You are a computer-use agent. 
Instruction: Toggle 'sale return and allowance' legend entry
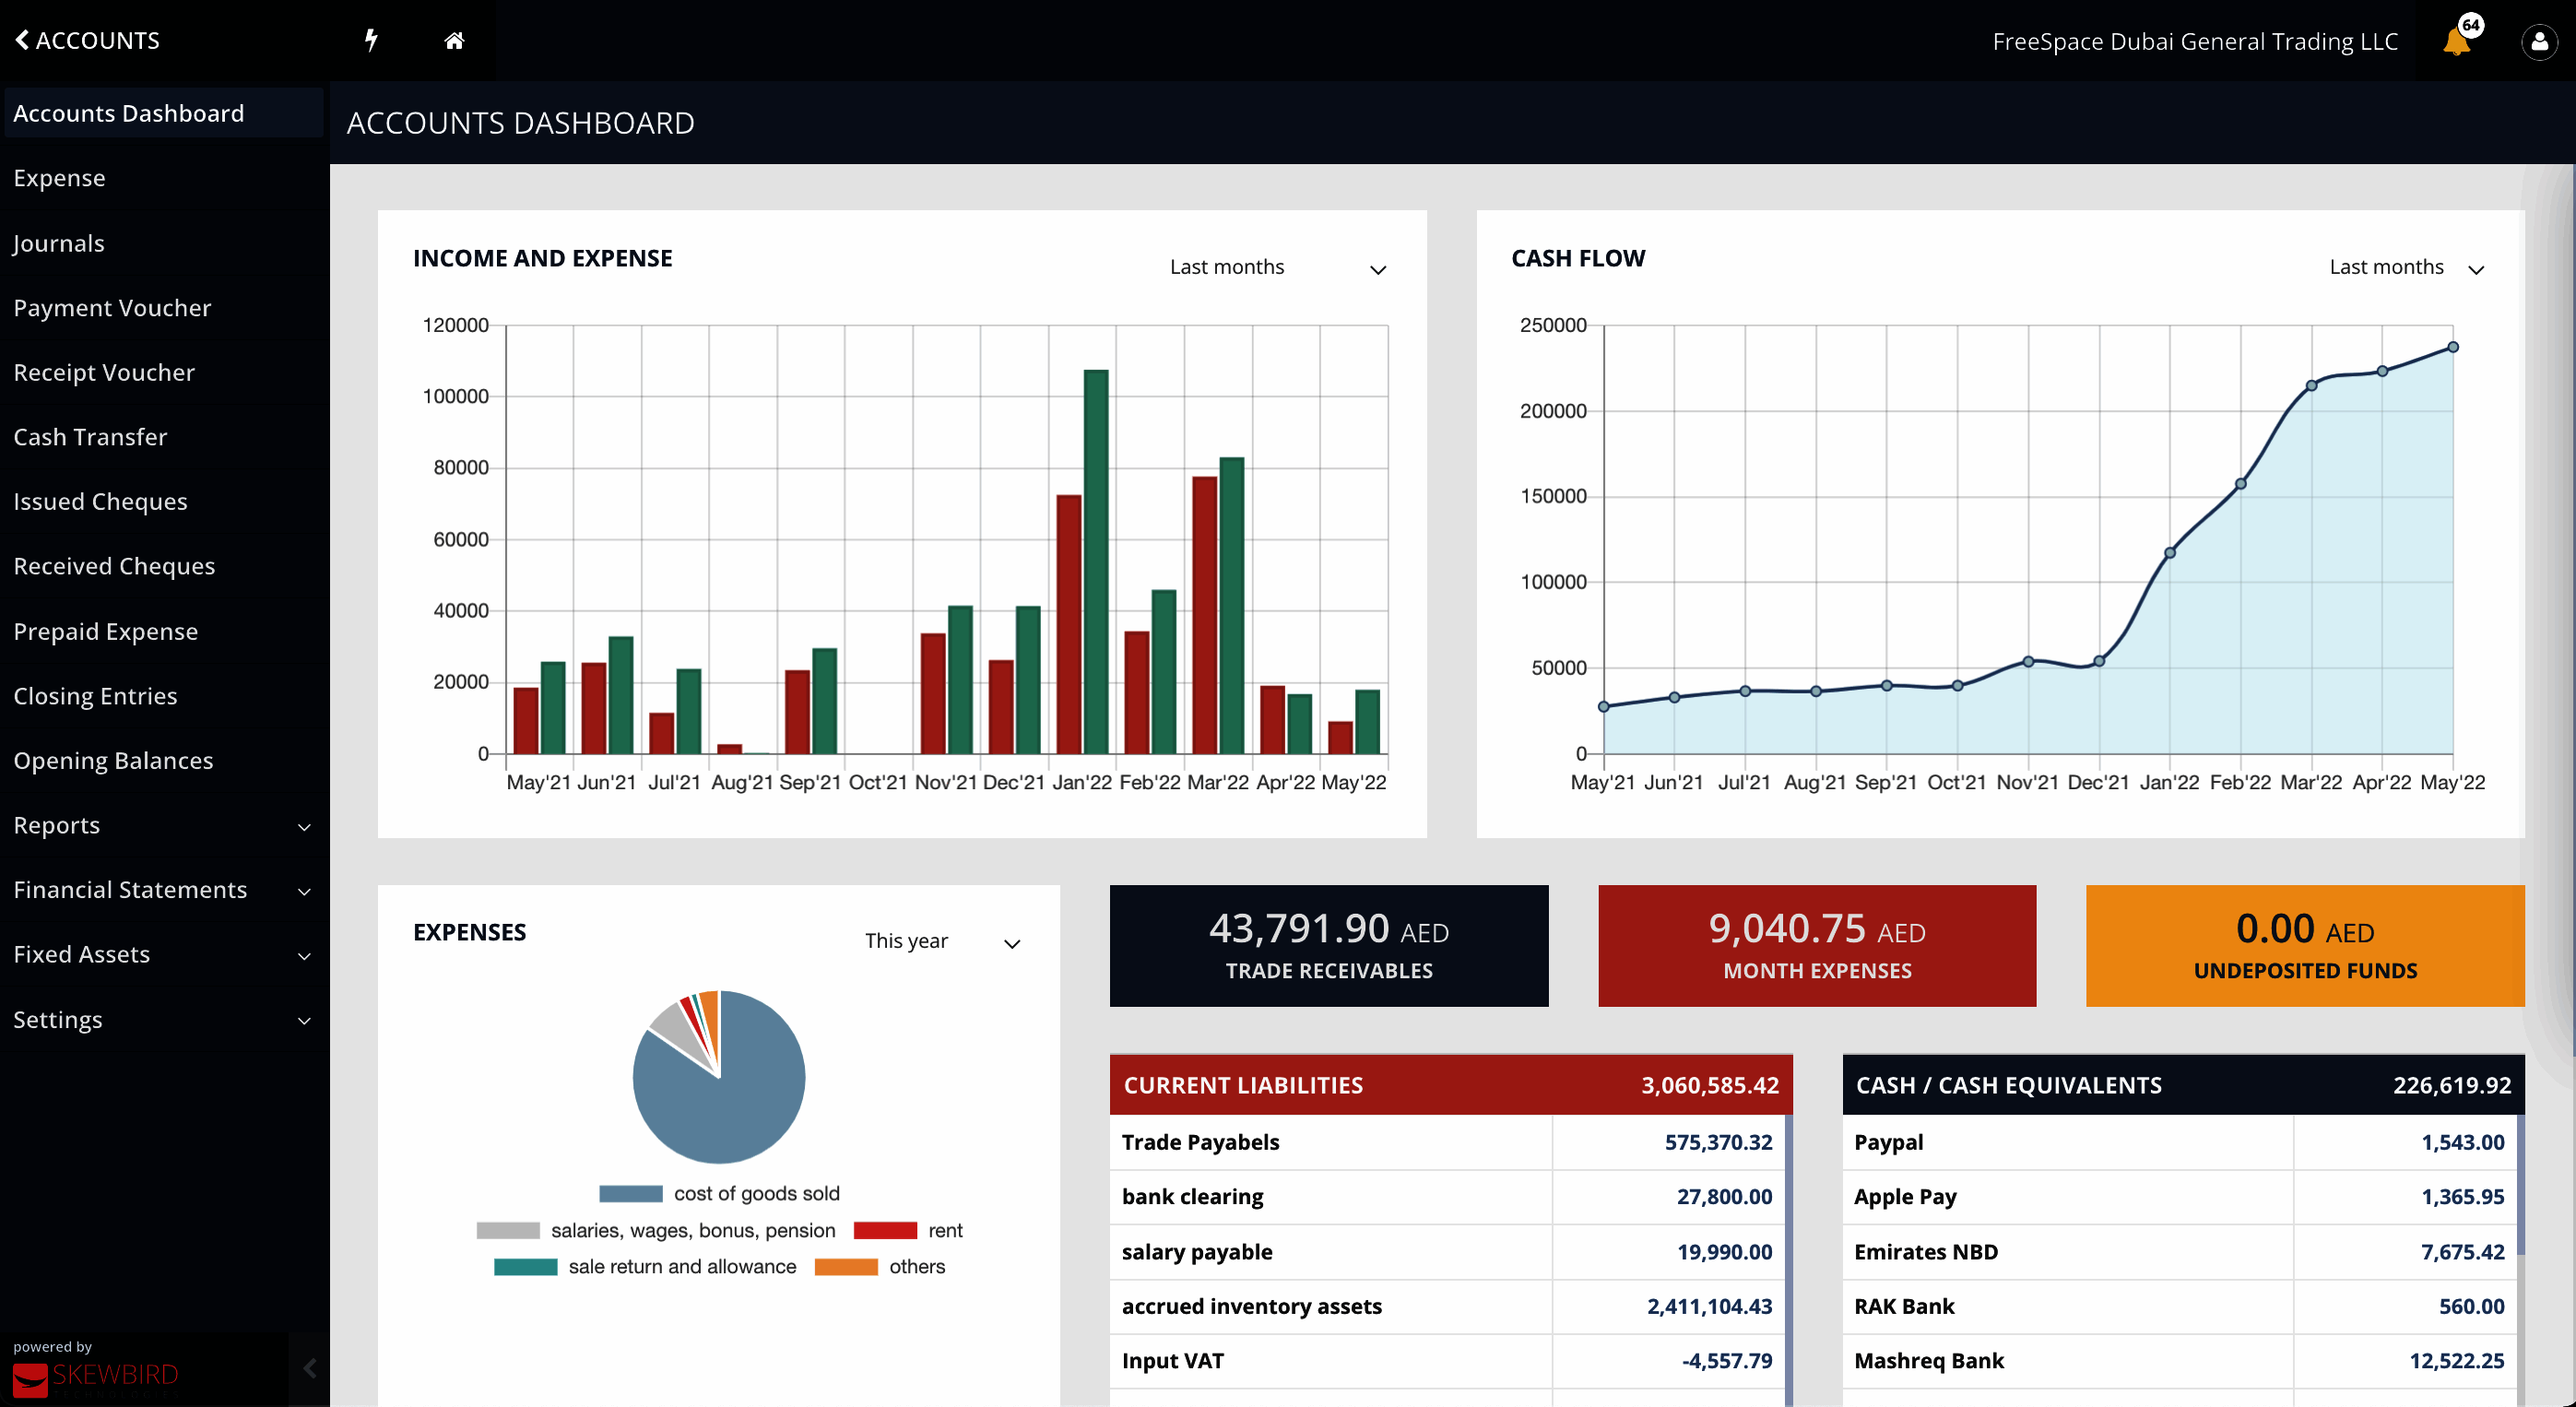click(x=681, y=1266)
